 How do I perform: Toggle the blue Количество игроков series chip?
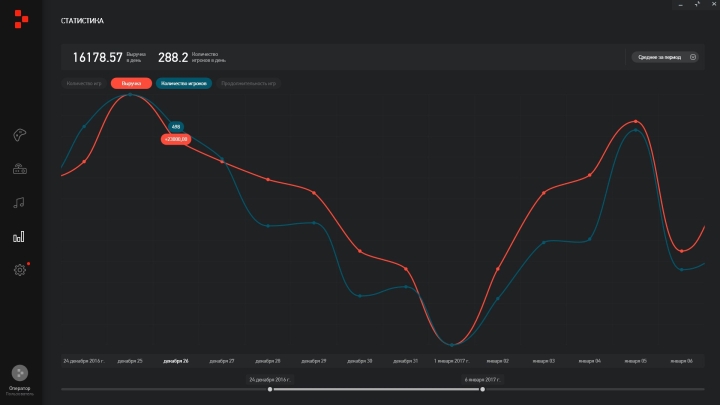coord(184,84)
